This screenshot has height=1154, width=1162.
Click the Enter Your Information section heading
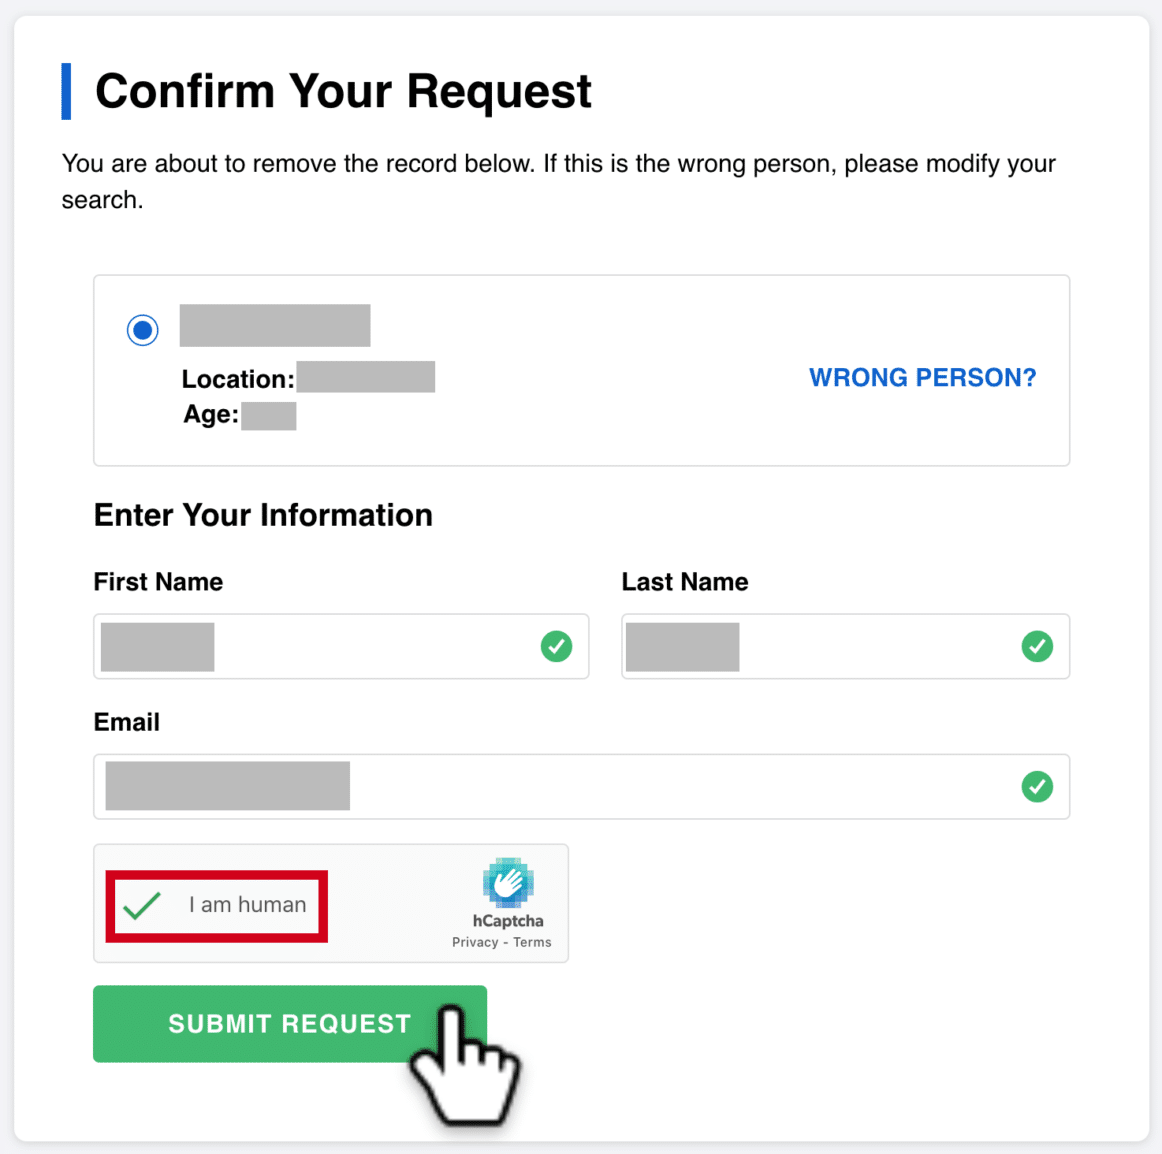[x=263, y=514]
